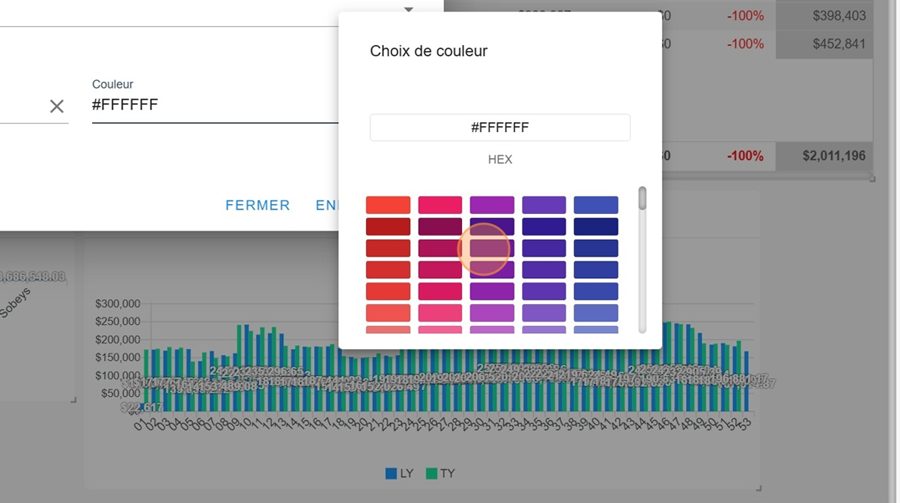Choose the darkest red swatch in second row
Viewport: 900px width, 503px height.
388,226
